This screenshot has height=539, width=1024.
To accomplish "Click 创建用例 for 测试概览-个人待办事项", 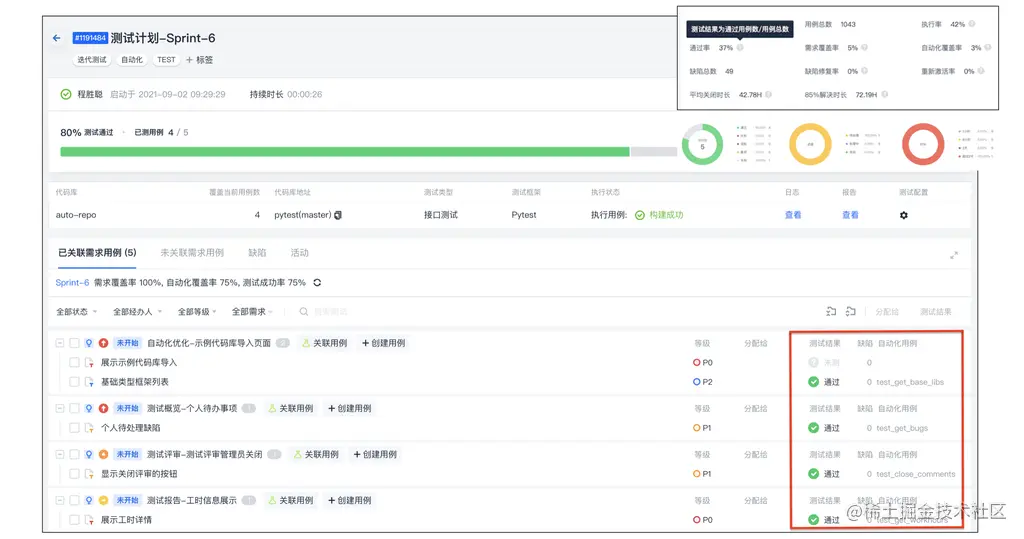I will point(349,408).
